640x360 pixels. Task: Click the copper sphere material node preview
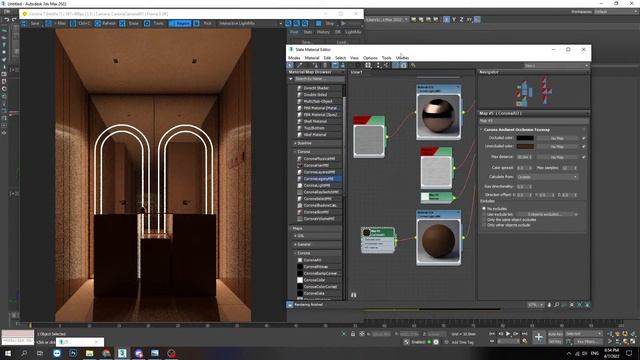(438, 116)
